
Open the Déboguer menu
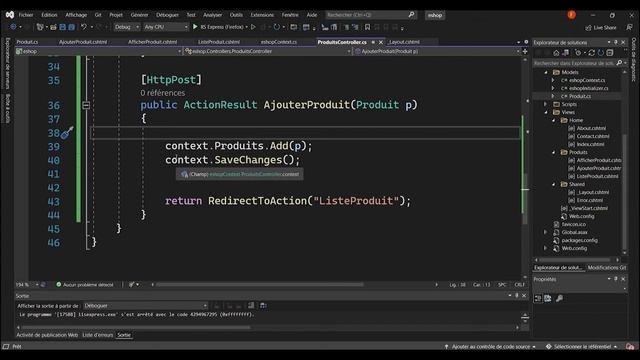click(167, 15)
